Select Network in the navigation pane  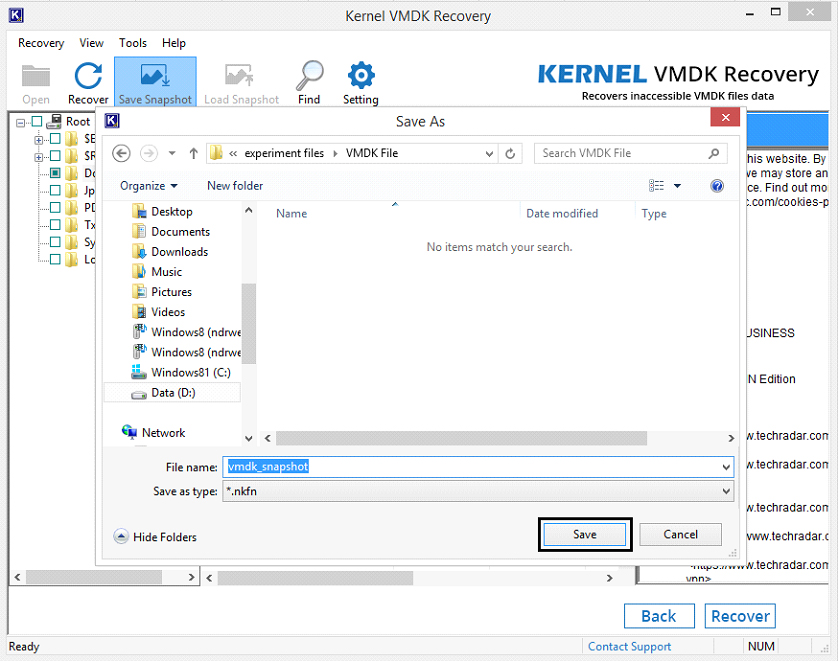click(153, 432)
